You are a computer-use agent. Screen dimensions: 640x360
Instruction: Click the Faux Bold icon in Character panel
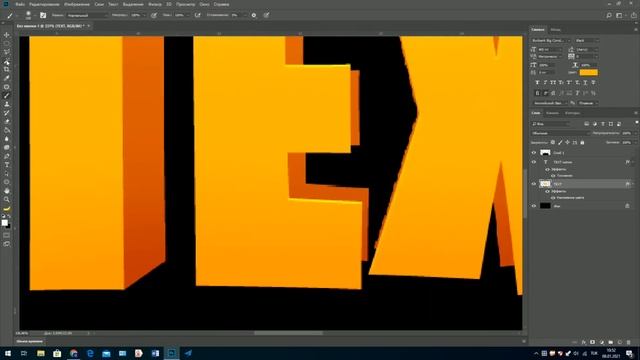point(537,82)
